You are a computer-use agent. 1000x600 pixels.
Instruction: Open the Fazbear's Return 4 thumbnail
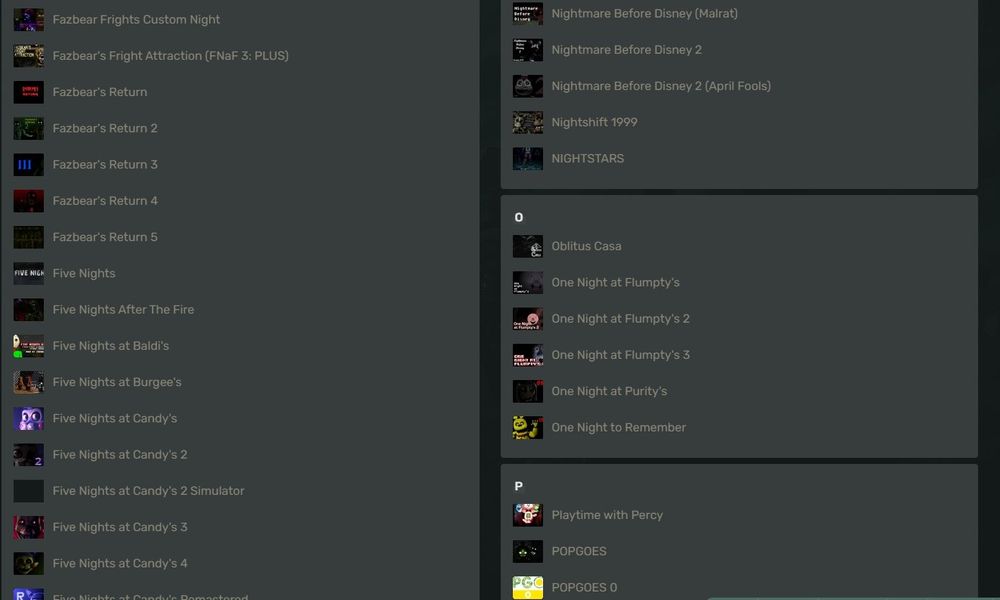[29, 201]
